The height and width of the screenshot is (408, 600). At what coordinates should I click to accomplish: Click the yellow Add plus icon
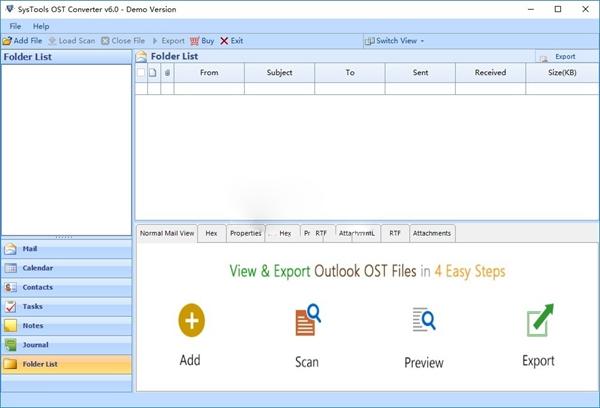(191, 320)
